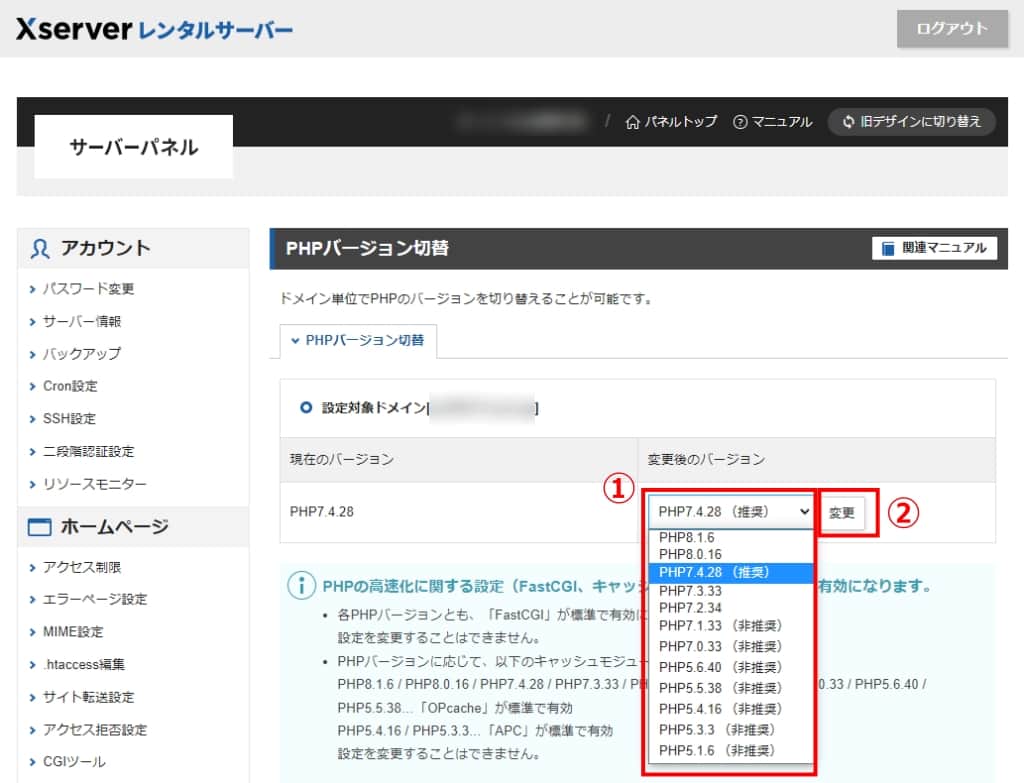Click the PHPバージョン切替 page heading
Image resolution: width=1024 pixels, height=783 pixels.
367,249
